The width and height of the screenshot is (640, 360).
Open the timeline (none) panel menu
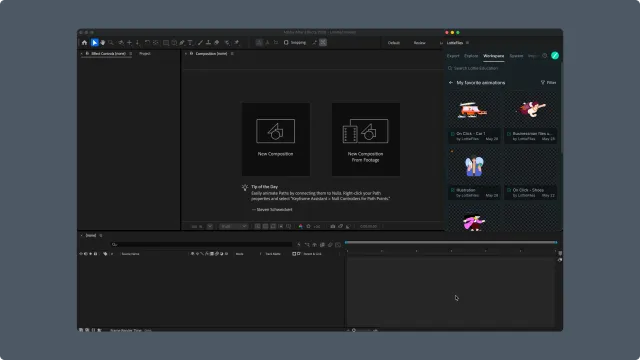tap(101, 236)
